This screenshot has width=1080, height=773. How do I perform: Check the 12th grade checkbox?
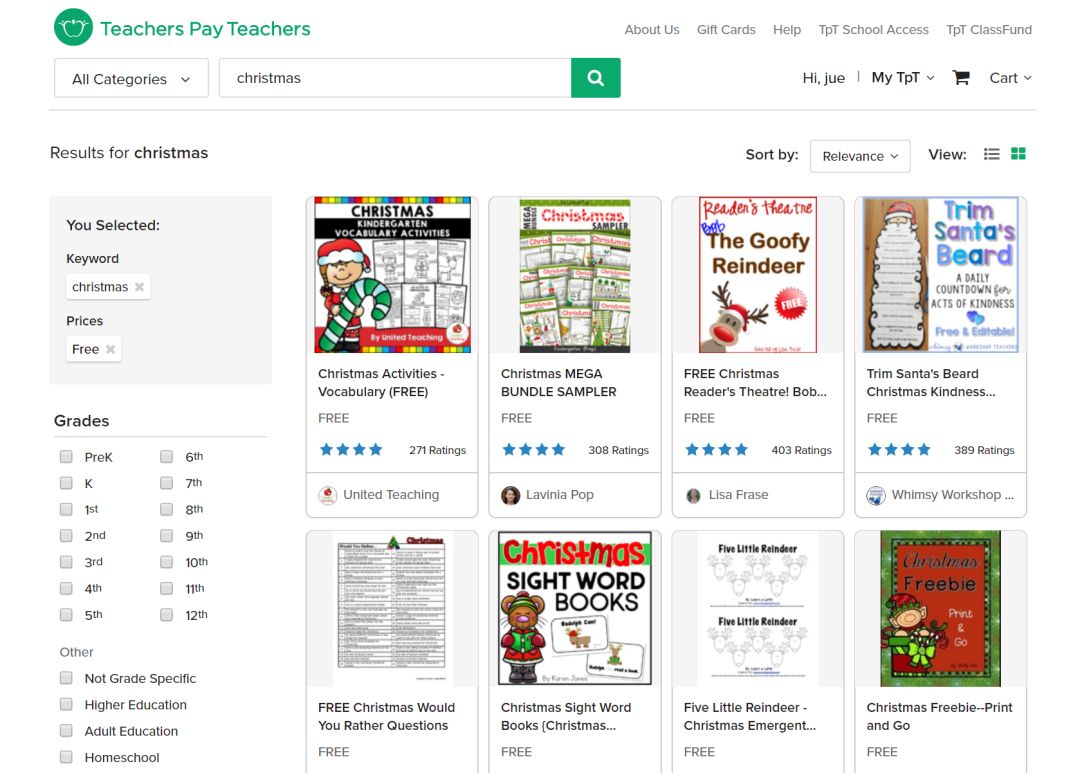pyautogui.click(x=167, y=615)
